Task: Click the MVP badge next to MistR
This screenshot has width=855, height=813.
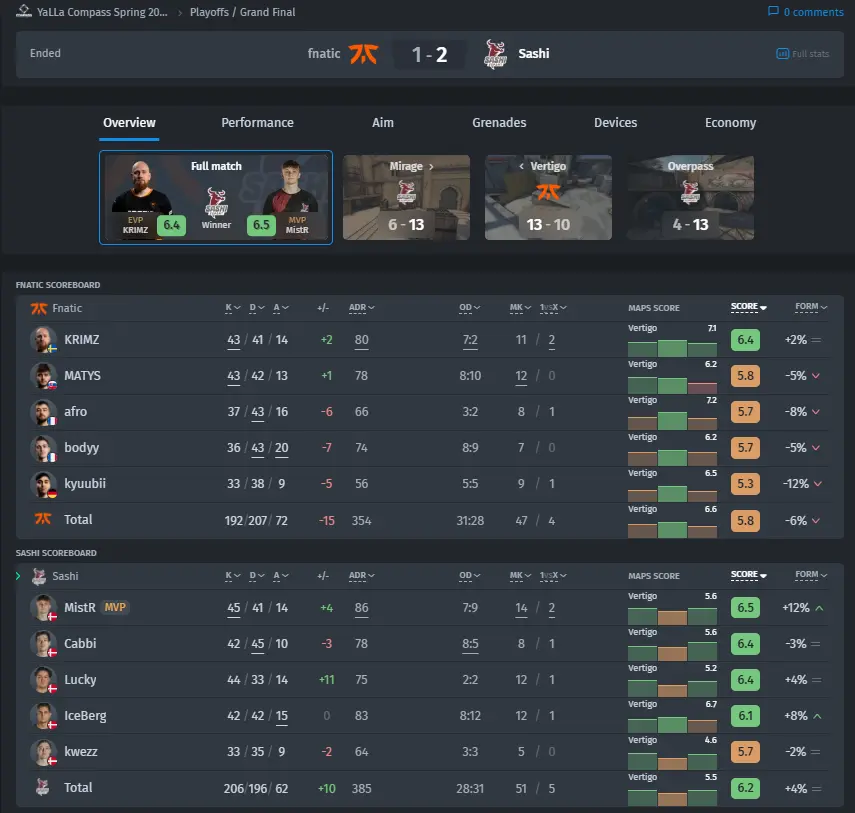Action: pyautogui.click(x=115, y=607)
